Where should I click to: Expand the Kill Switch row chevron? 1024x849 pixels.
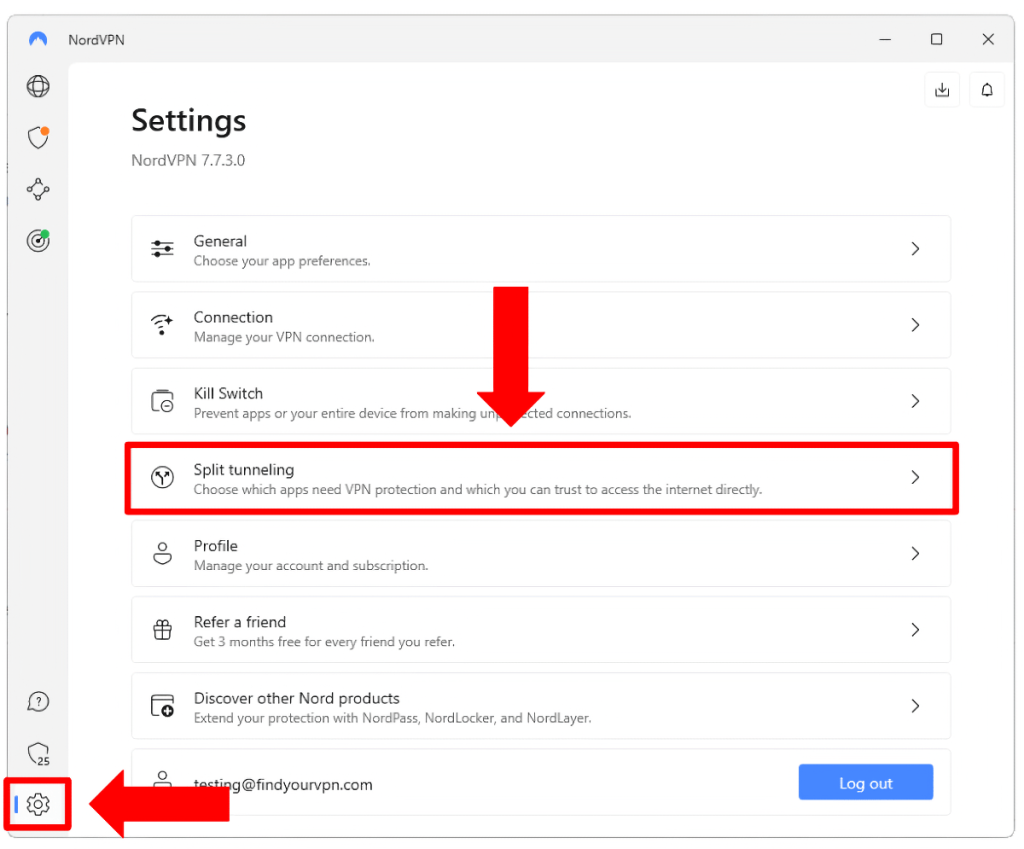(916, 401)
